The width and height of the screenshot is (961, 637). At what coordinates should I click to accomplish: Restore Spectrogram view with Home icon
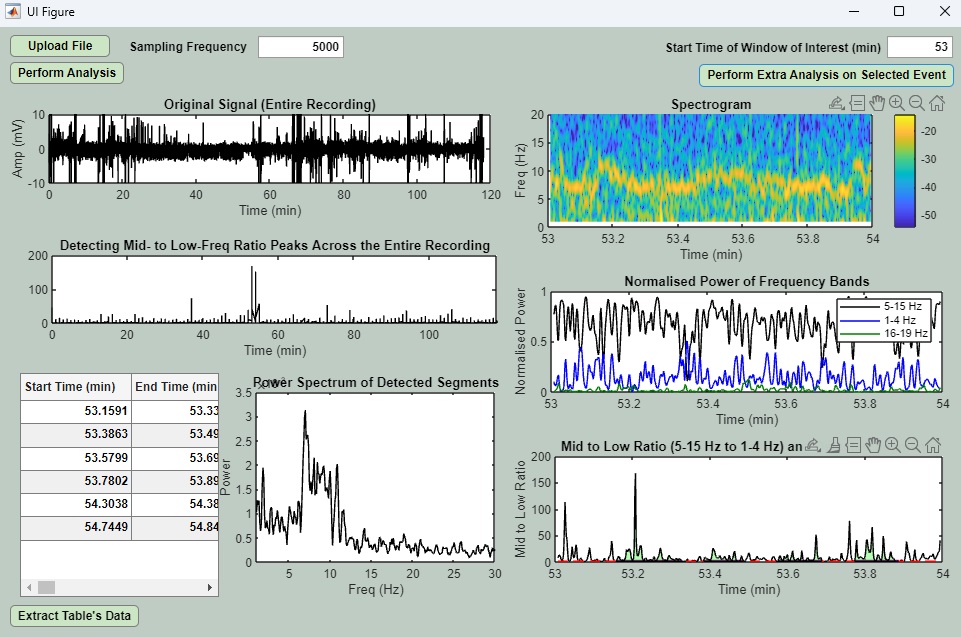(936, 103)
